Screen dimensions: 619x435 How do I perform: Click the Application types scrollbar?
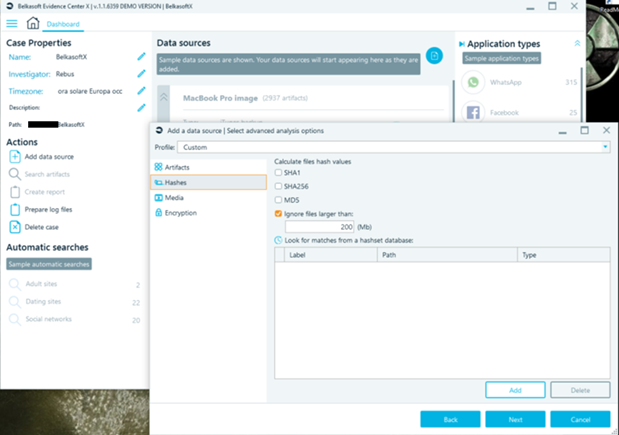point(581,94)
